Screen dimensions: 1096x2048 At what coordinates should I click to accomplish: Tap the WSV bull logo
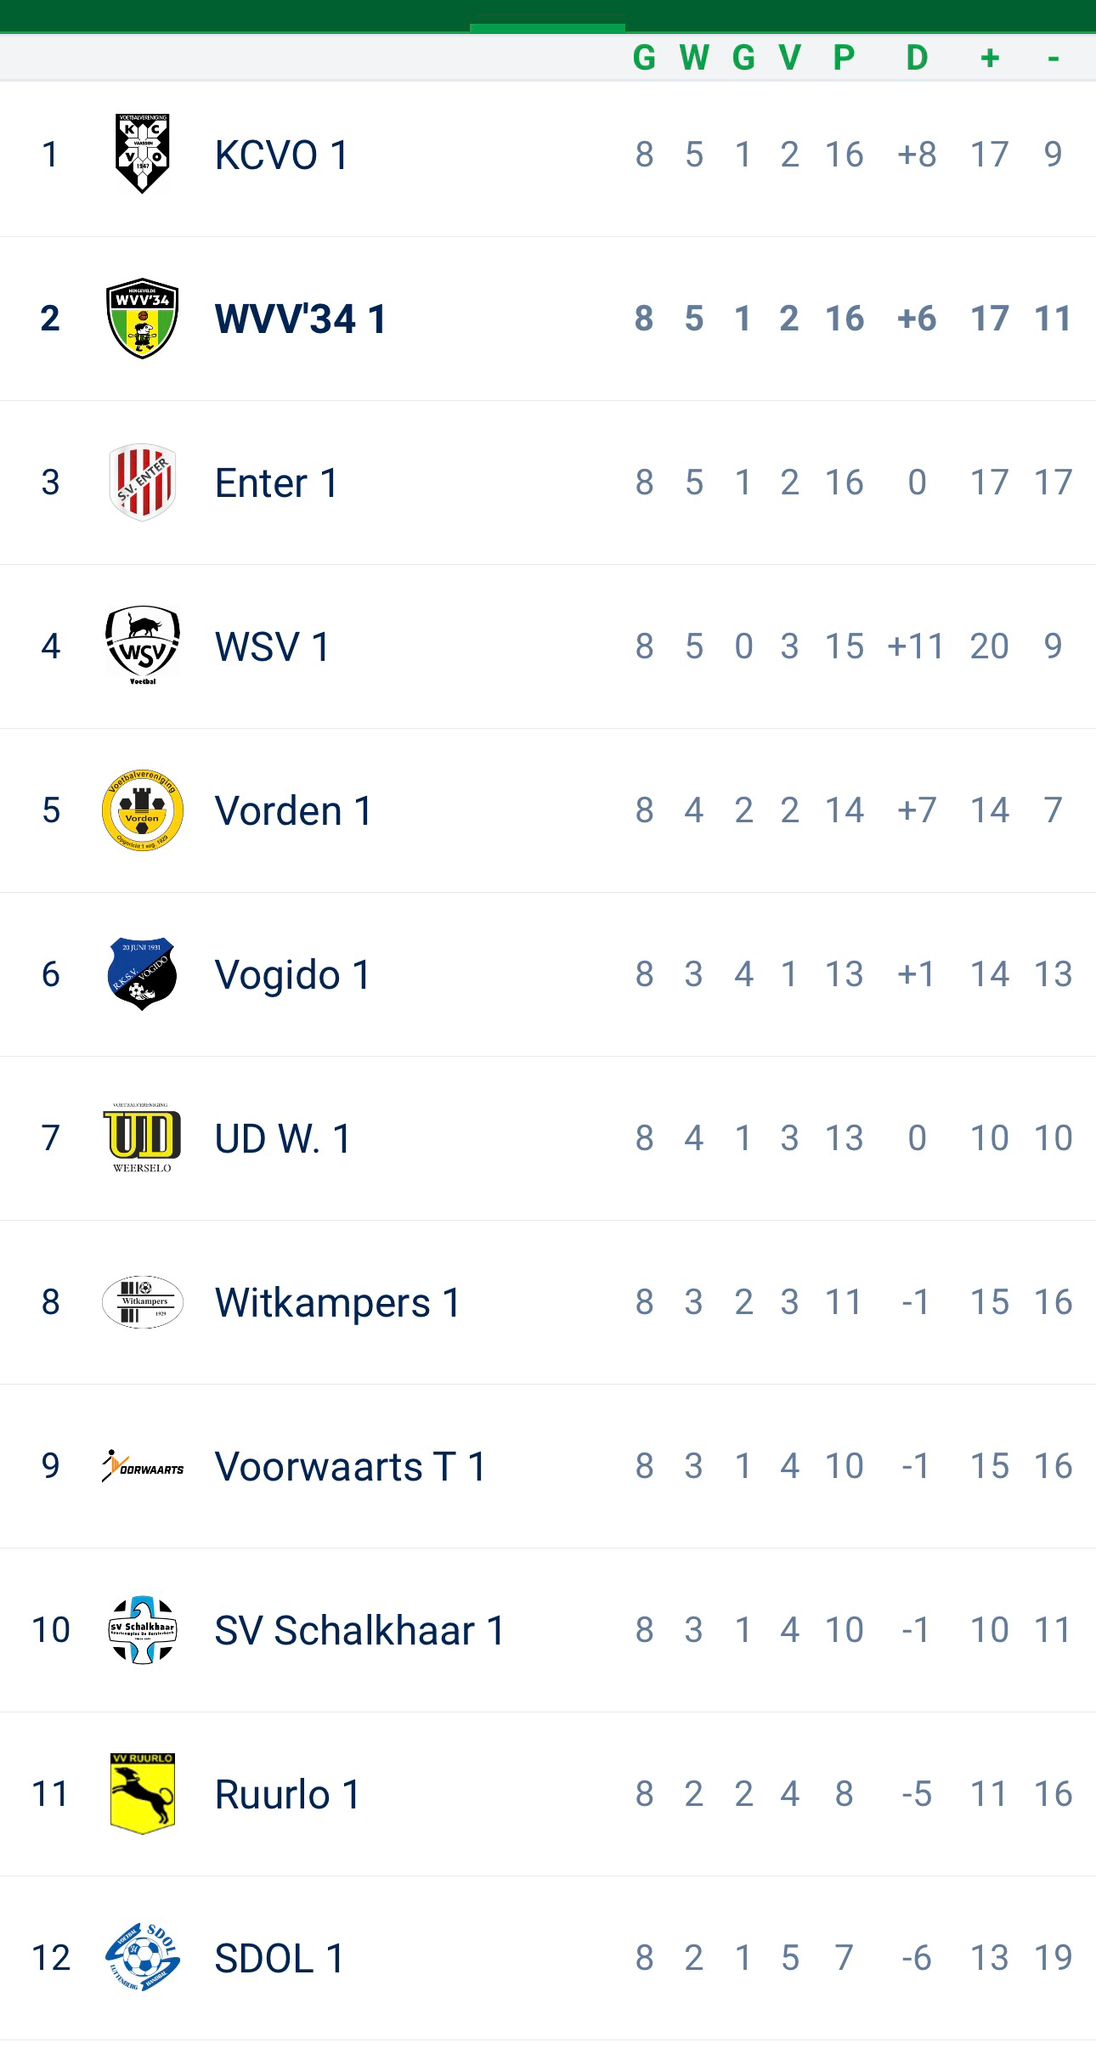point(142,646)
